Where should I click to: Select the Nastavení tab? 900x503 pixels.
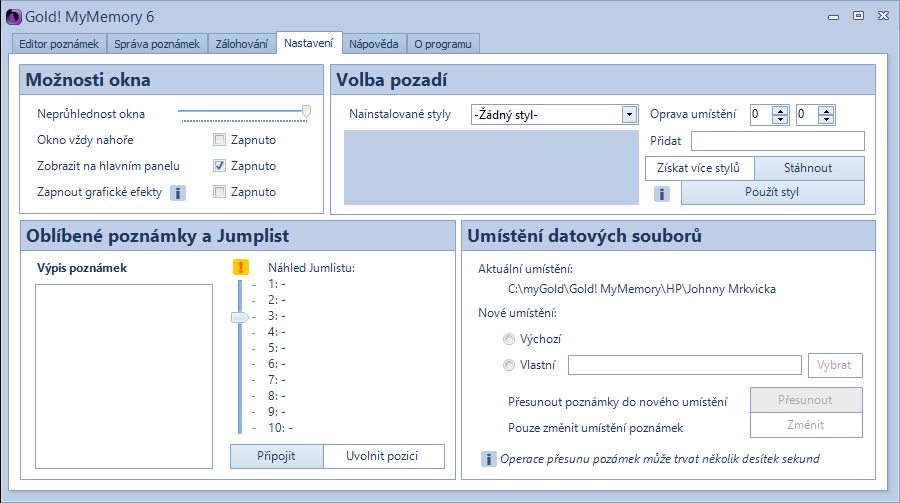(309, 43)
